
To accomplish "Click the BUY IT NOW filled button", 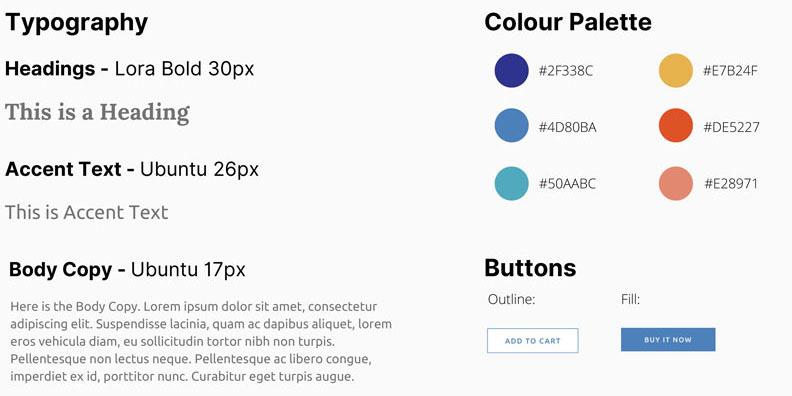I will [668, 339].
